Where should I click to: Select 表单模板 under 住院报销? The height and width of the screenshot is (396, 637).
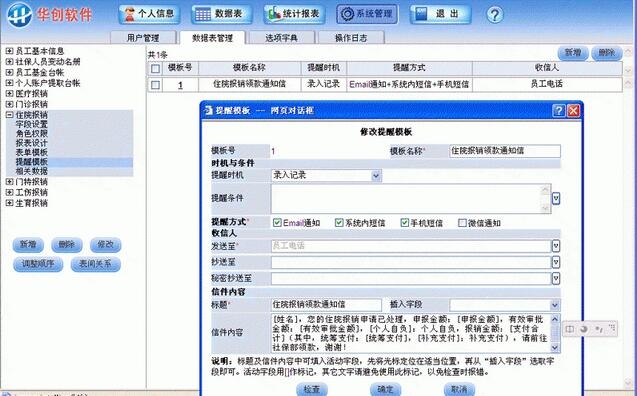coord(32,152)
